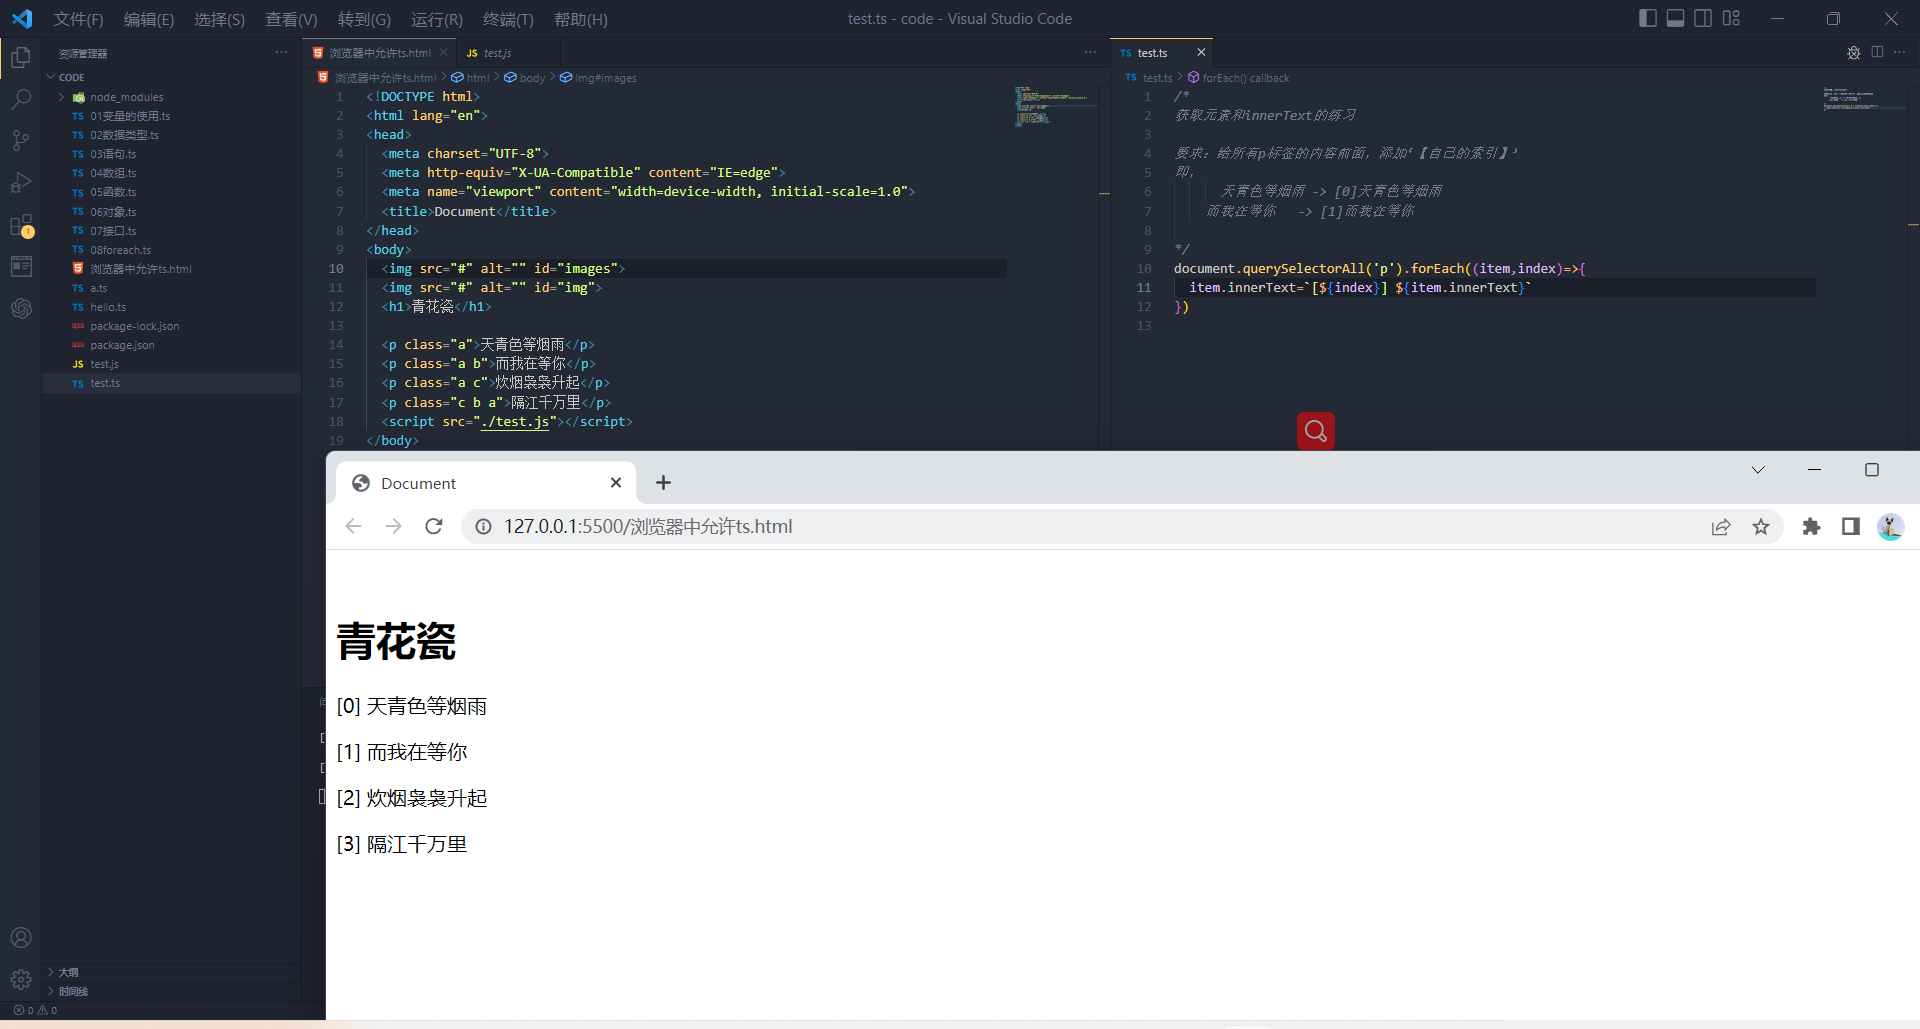This screenshot has height=1029, width=1920.
Task: Open the Extensions view showing one notification
Action: tap(21, 224)
